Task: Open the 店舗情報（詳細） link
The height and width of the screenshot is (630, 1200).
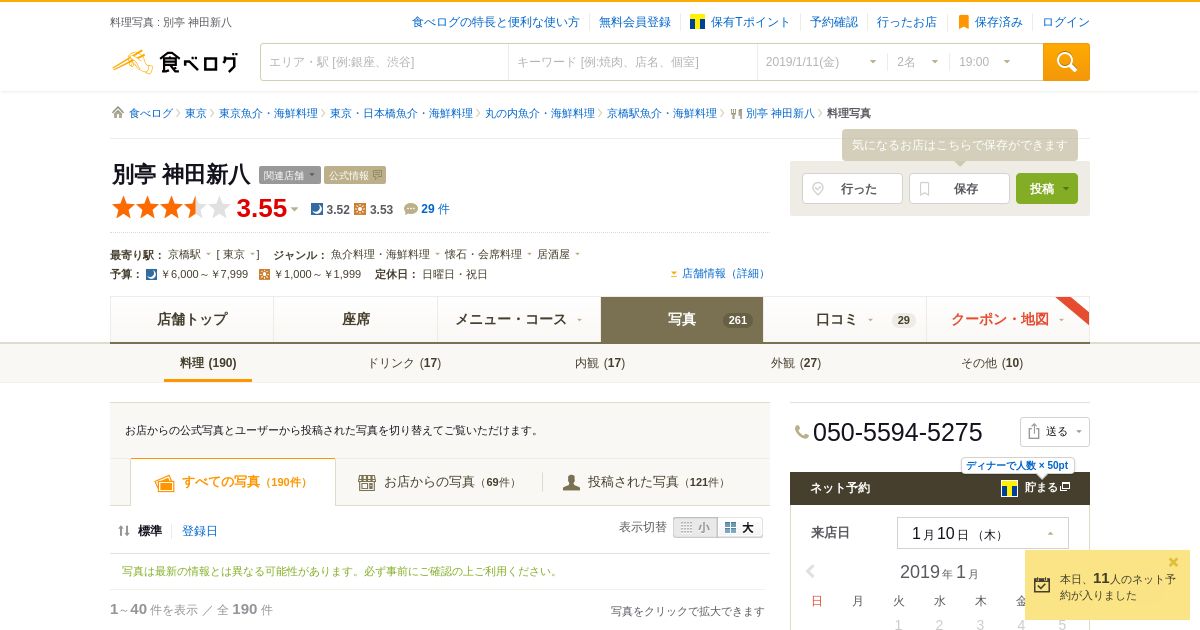Action: point(725,274)
